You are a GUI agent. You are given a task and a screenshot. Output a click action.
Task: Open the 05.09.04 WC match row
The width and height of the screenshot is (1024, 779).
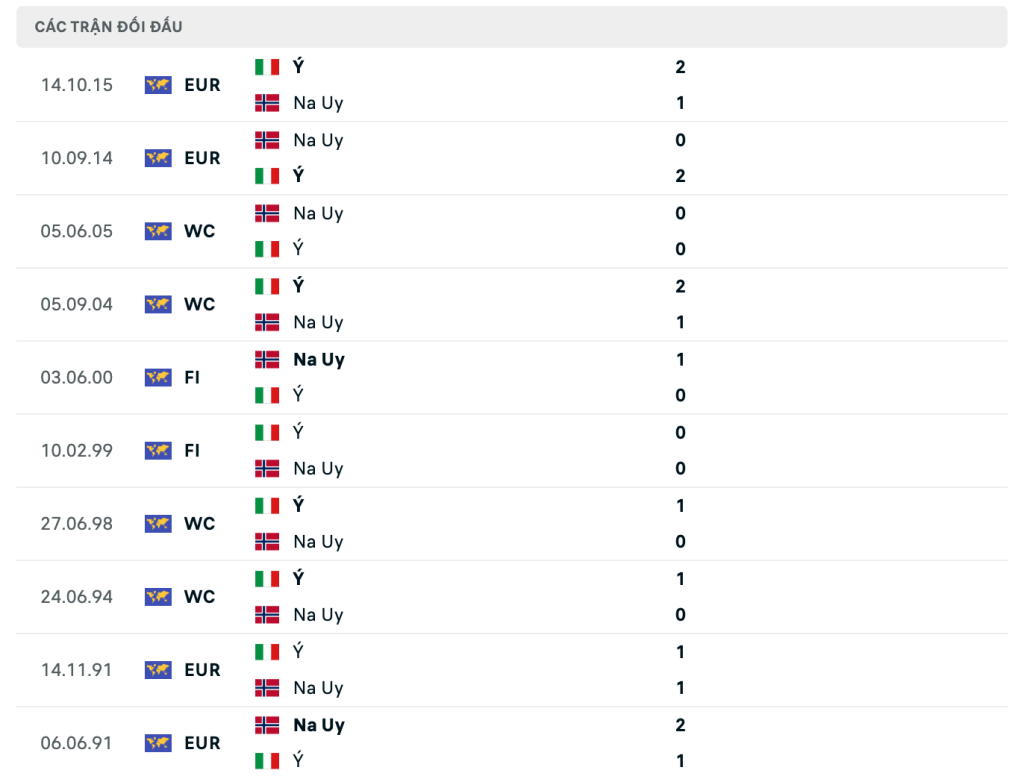(x=512, y=304)
